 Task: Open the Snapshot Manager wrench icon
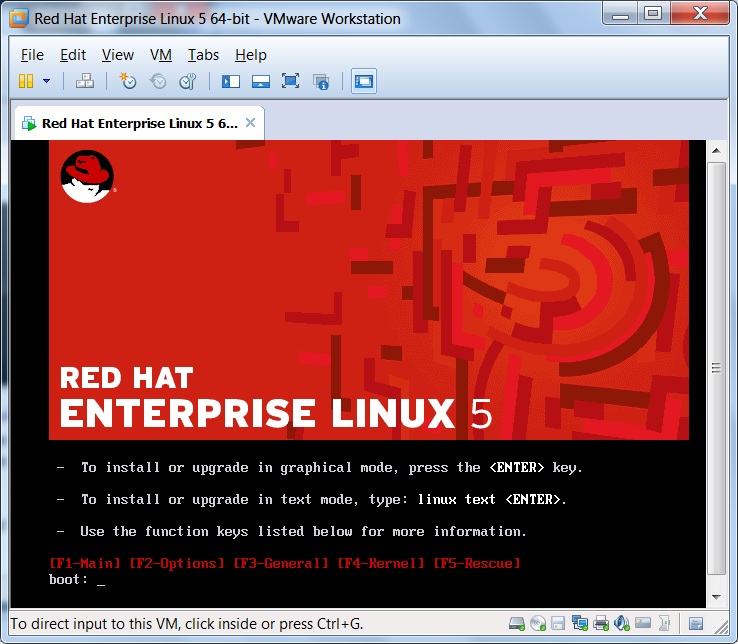[188, 81]
